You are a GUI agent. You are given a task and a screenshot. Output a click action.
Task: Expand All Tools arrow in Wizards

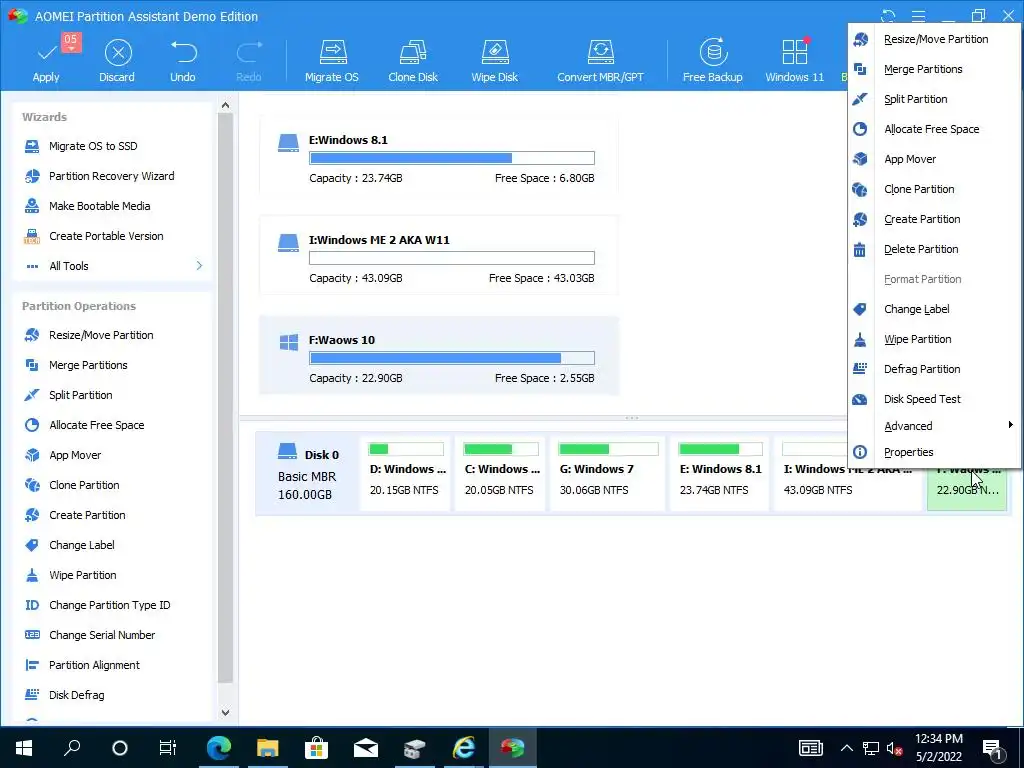199,266
